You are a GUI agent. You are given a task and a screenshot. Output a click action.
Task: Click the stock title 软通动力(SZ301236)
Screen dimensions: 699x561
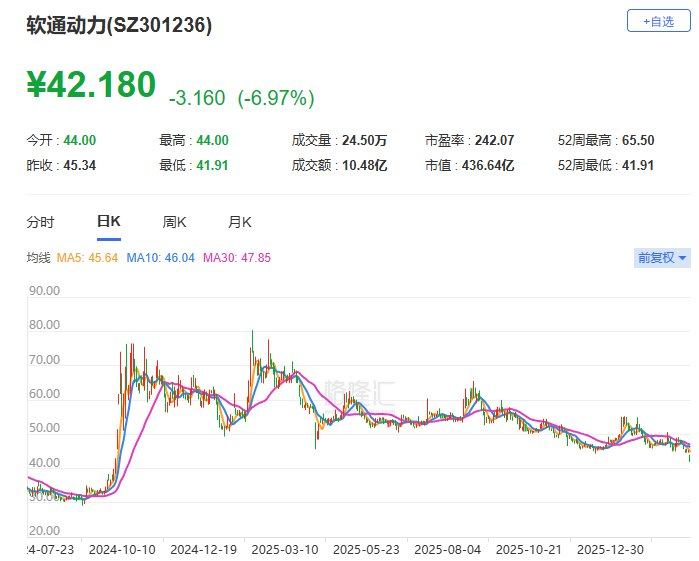119,25
